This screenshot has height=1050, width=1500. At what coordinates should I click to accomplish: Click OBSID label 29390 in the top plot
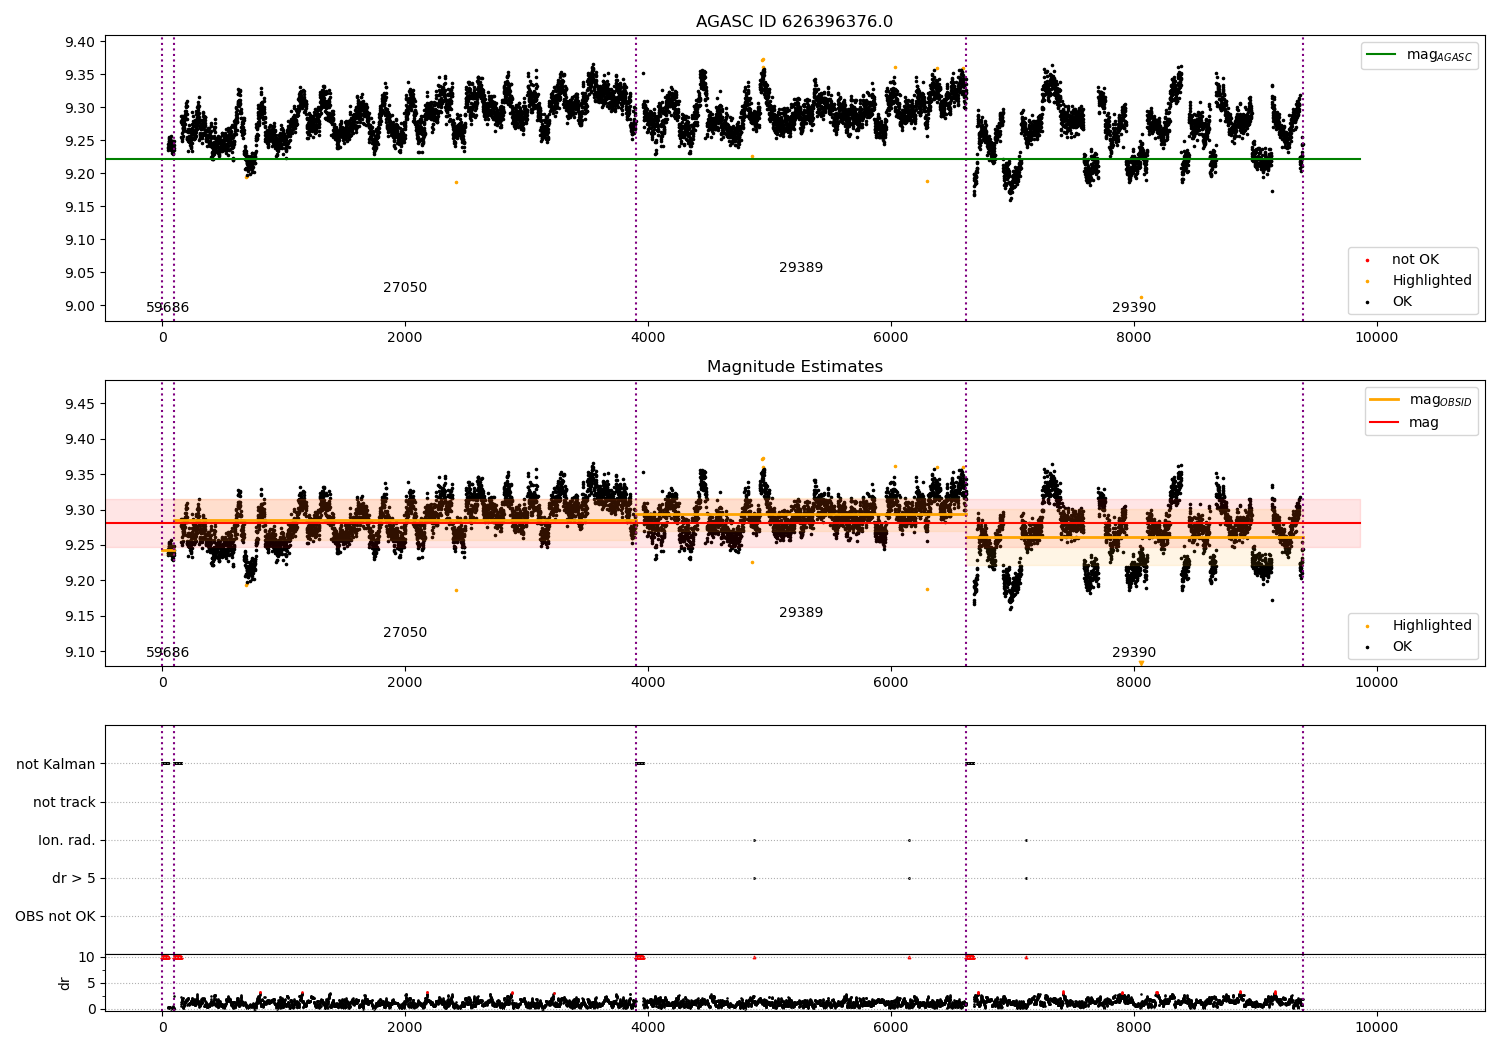click(x=1134, y=308)
